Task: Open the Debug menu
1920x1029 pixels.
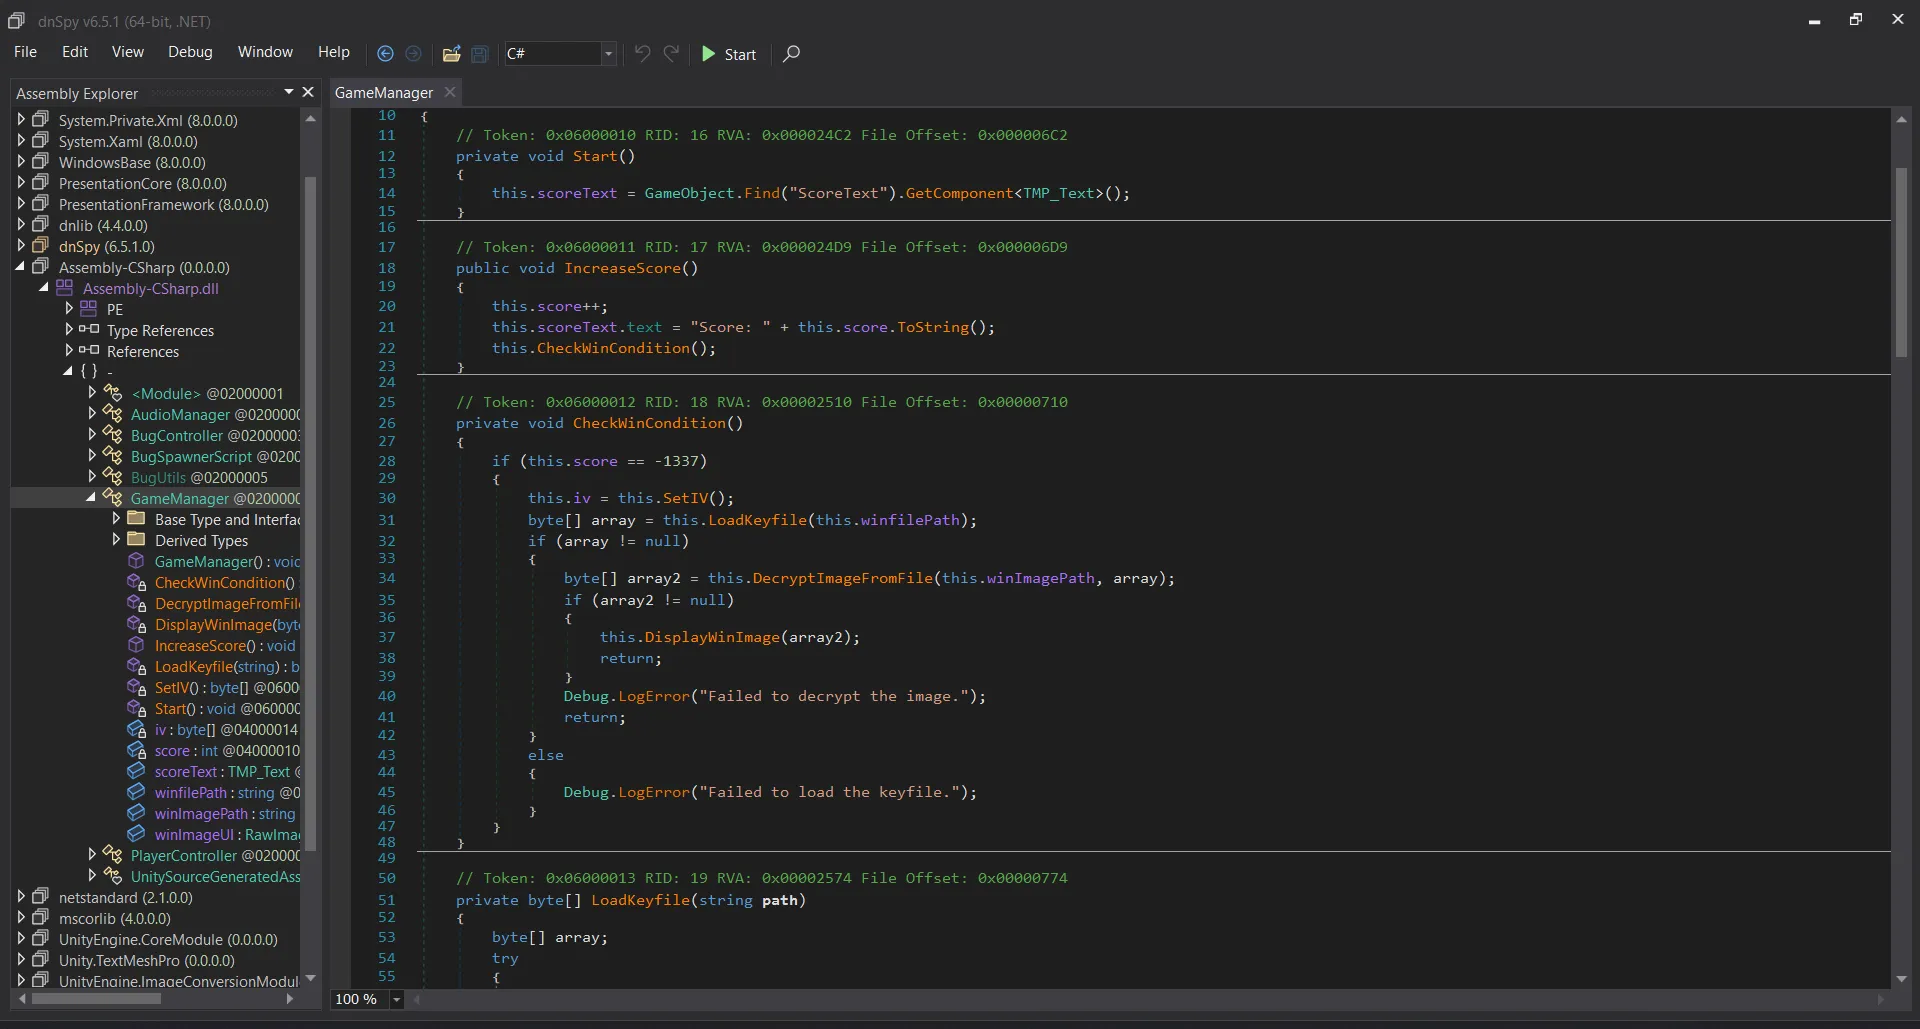Action: [x=190, y=52]
